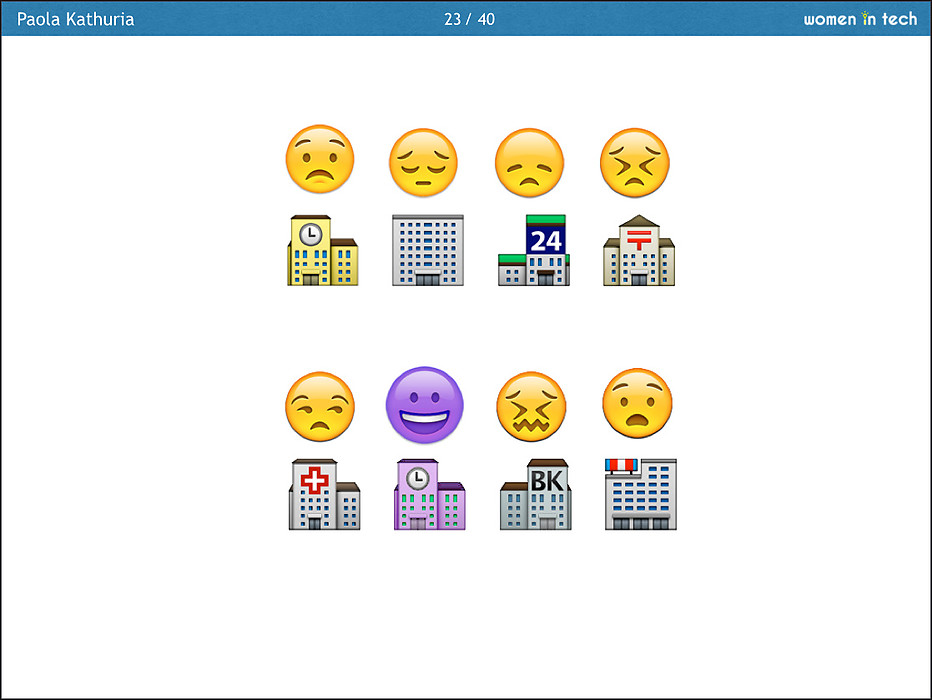Screen dimensions: 932x700
Task: Click the BK bank building emoji
Action: coord(536,495)
